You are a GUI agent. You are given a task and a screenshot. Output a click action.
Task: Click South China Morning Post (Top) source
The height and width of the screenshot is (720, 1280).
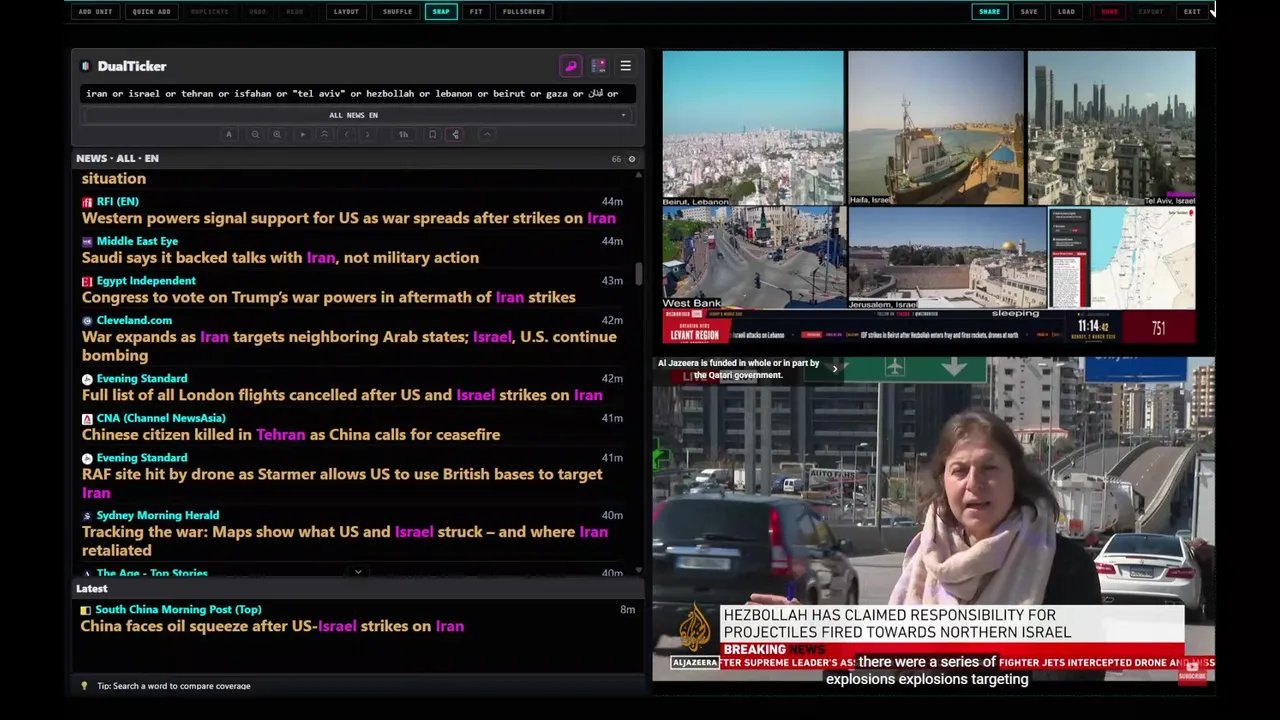(178, 609)
